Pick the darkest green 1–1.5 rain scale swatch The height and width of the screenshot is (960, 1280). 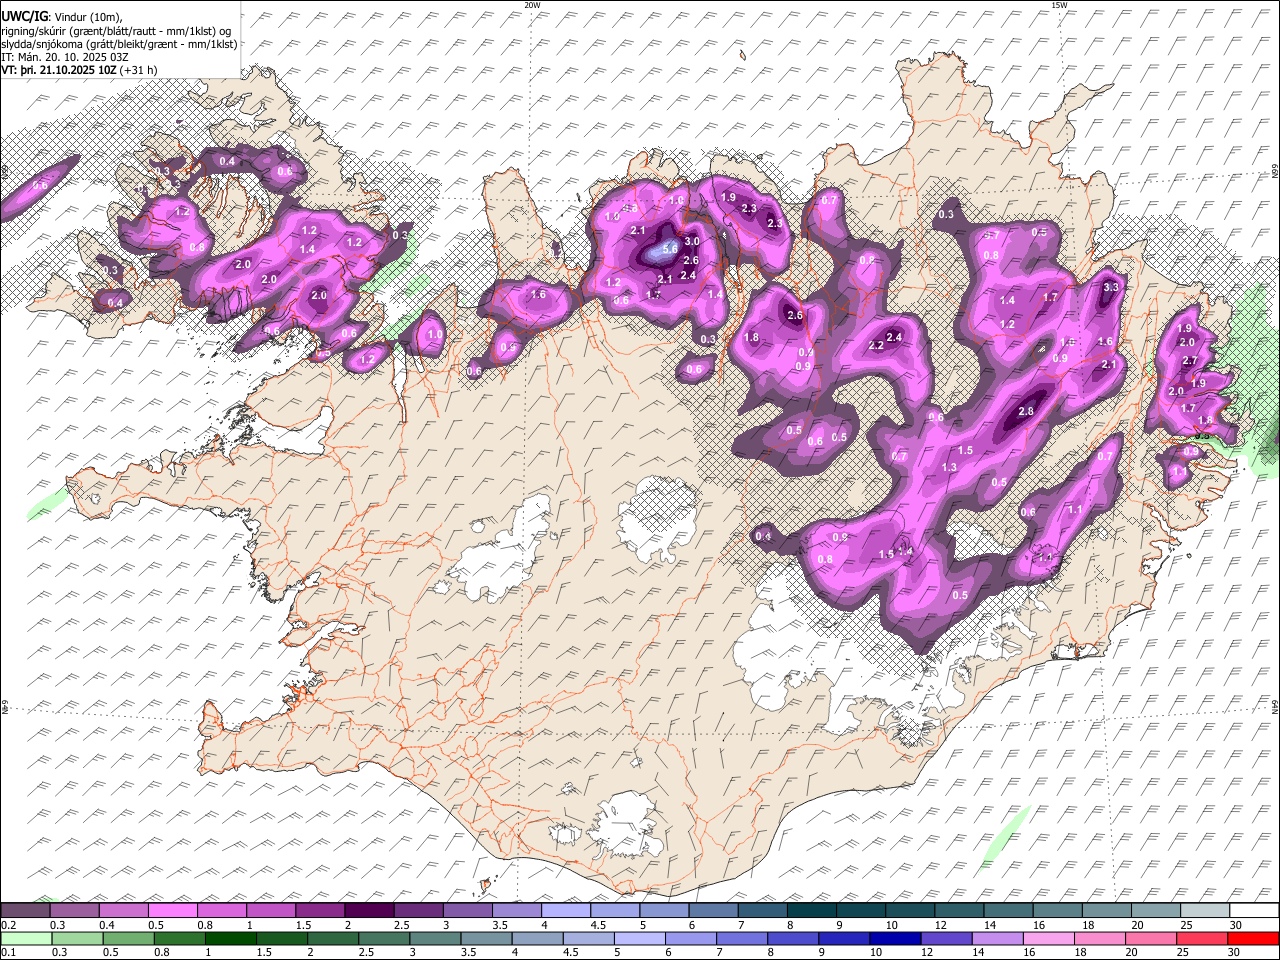point(230,938)
